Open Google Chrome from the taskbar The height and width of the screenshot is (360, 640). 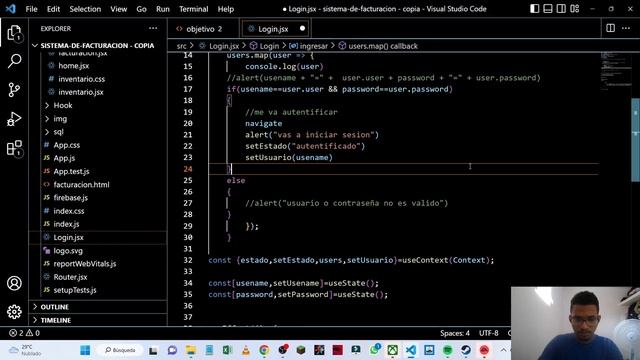coord(264,350)
